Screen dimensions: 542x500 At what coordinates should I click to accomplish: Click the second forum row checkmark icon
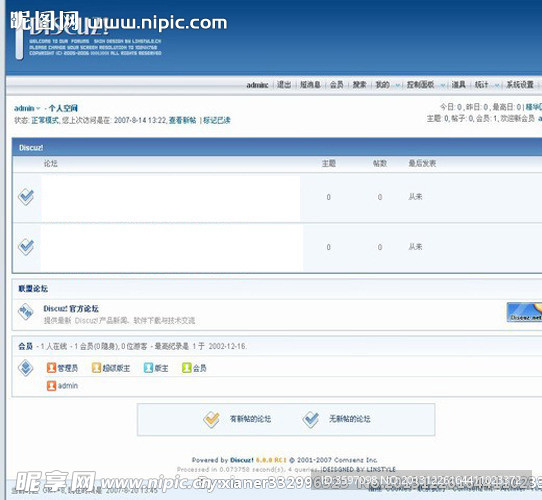pos(26,247)
